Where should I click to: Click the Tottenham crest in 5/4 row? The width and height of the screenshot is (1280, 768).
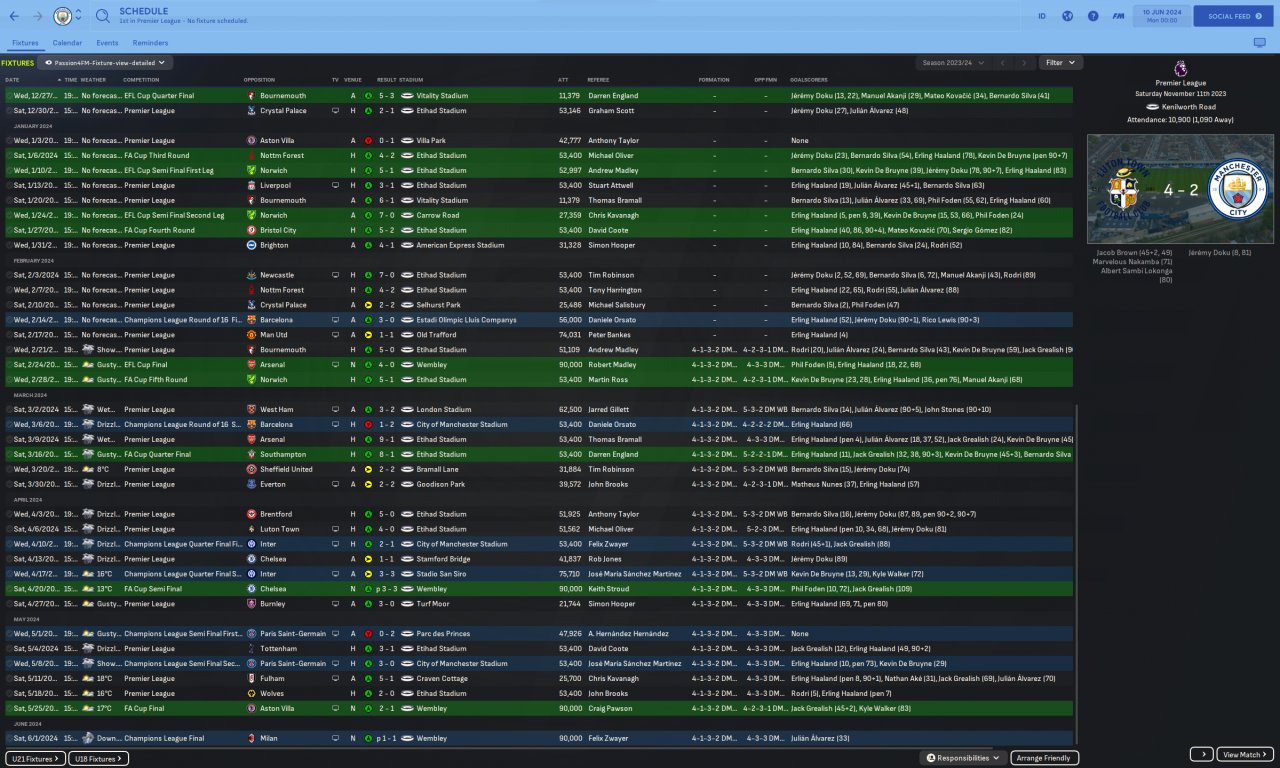251,649
